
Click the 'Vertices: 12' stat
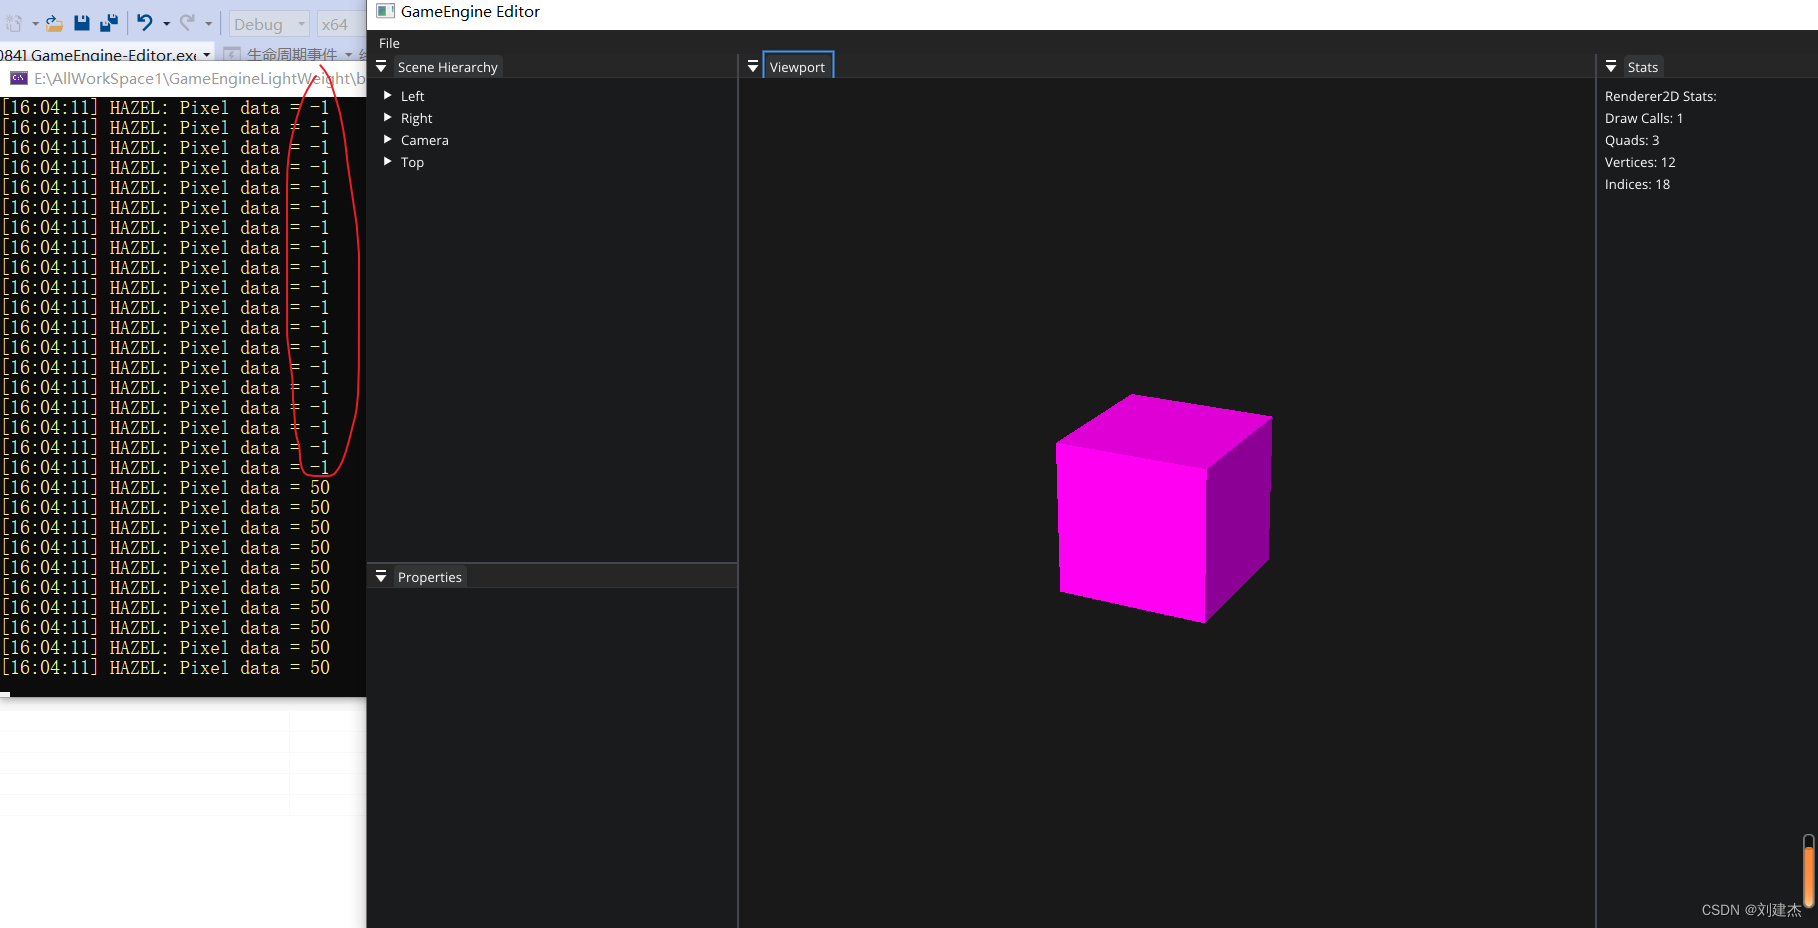(x=1640, y=162)
